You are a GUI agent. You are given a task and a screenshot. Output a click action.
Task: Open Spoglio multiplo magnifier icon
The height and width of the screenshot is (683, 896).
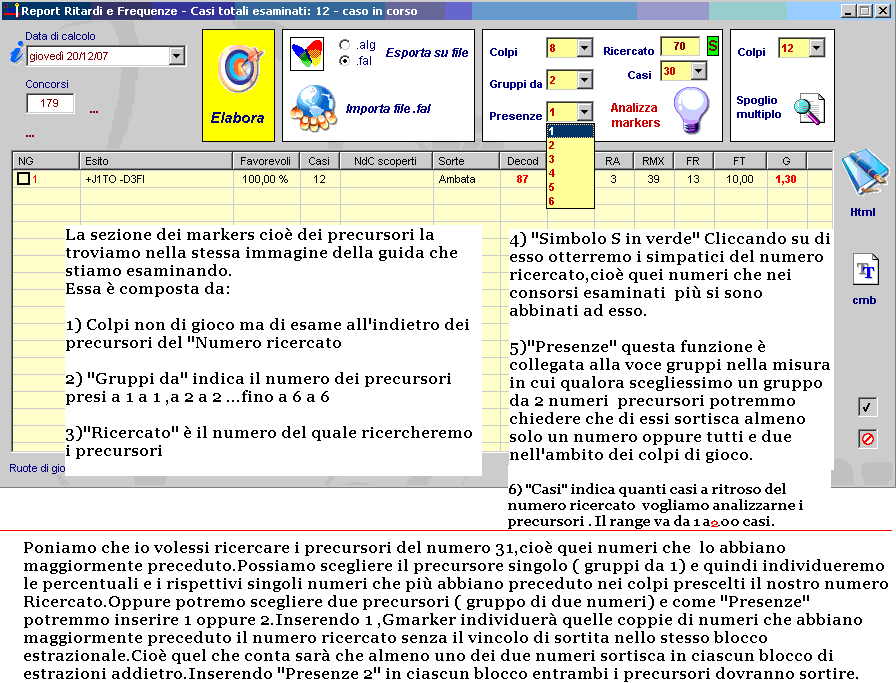(x=809, y=109)
